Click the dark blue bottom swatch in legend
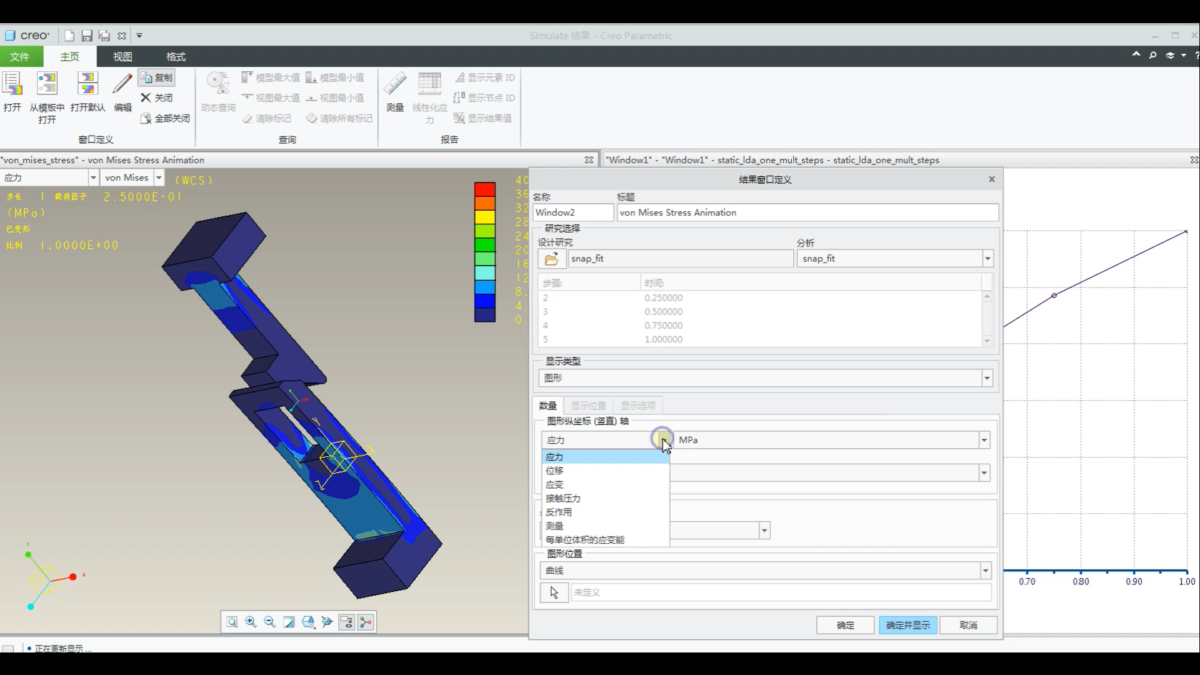 485,314
